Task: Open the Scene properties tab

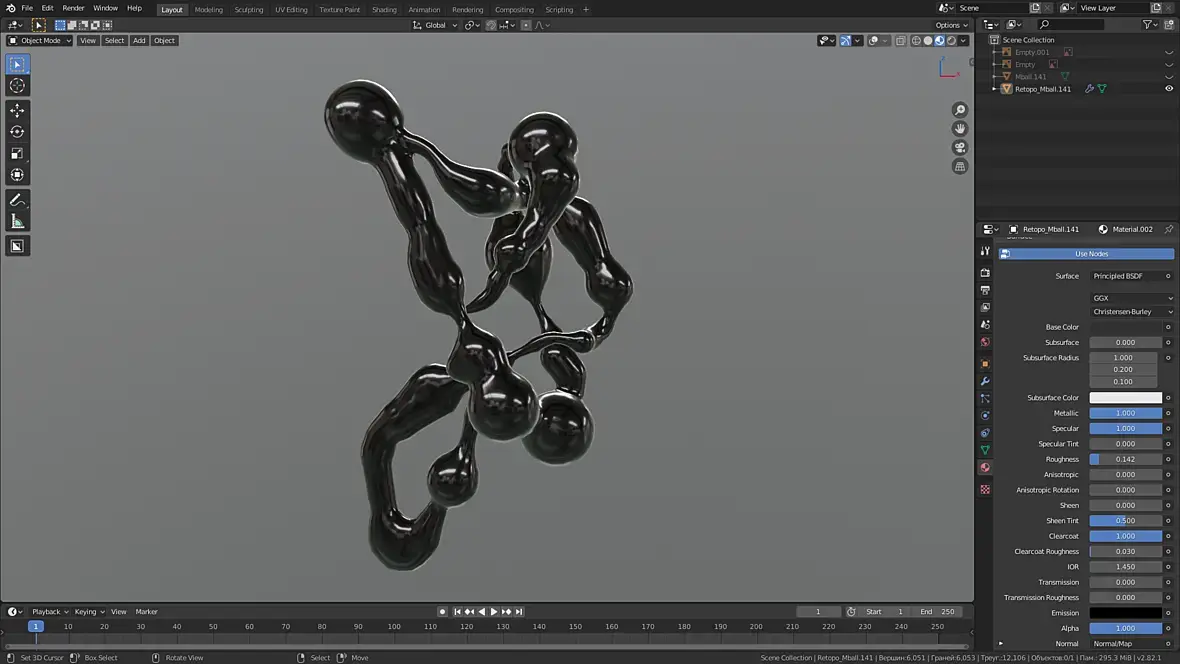Action: point(985,324)
